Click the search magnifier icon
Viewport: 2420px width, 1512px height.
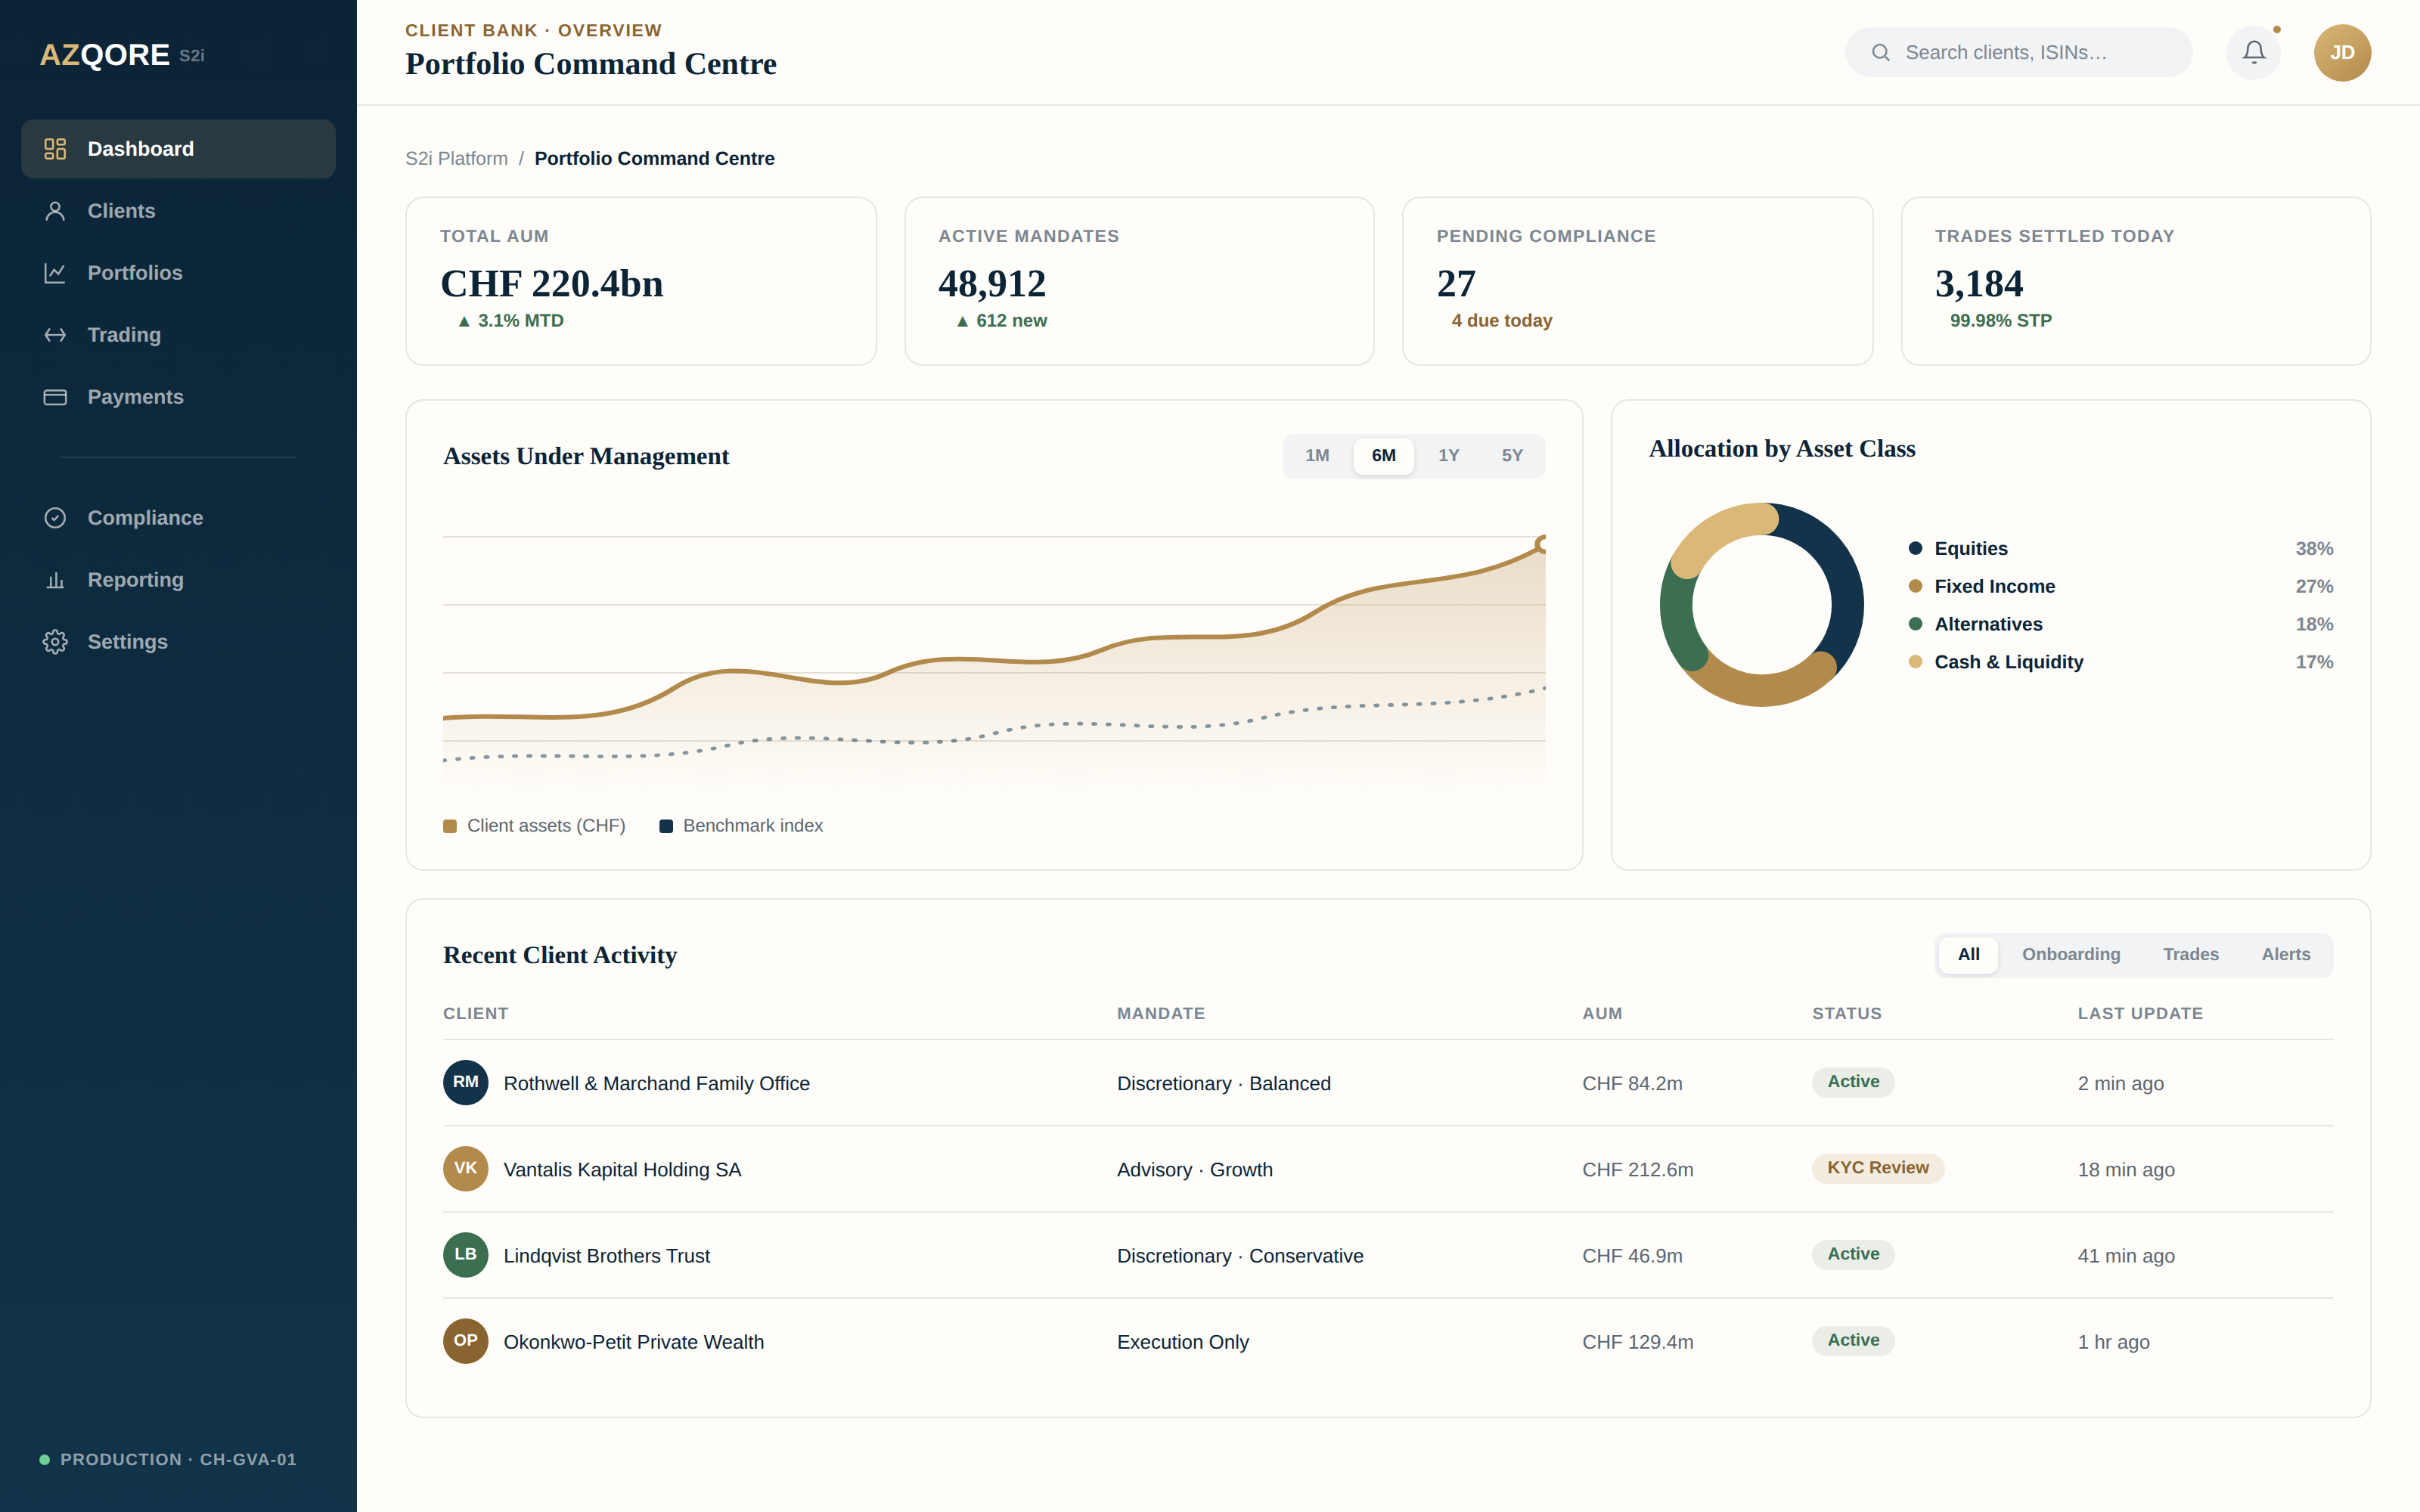(x=1880, y=52)
